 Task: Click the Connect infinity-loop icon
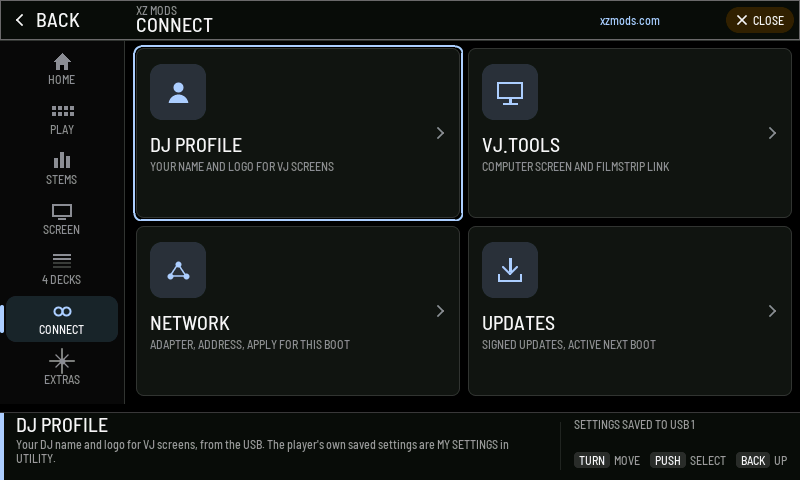(x=62, y=311)
